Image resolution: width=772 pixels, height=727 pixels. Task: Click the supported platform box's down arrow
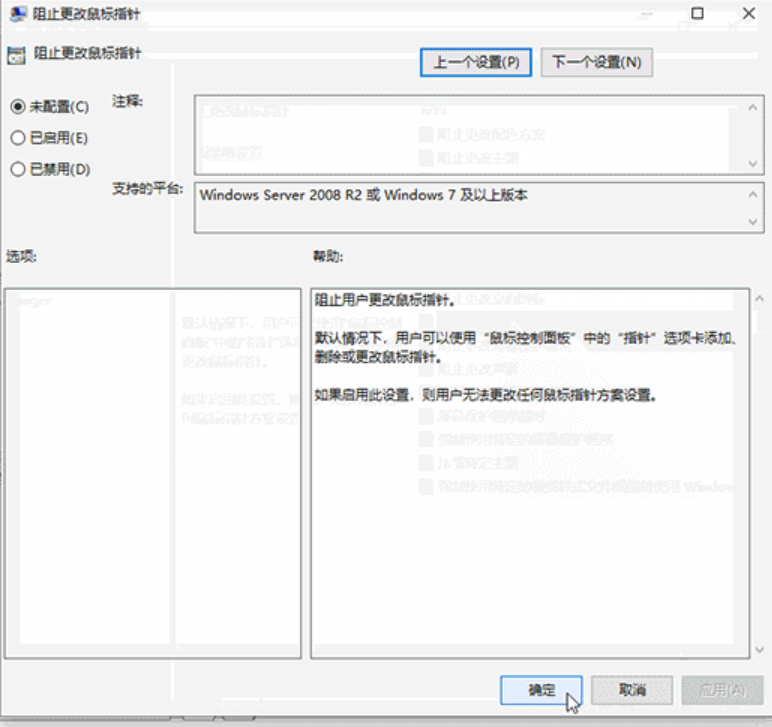[753, 222]
